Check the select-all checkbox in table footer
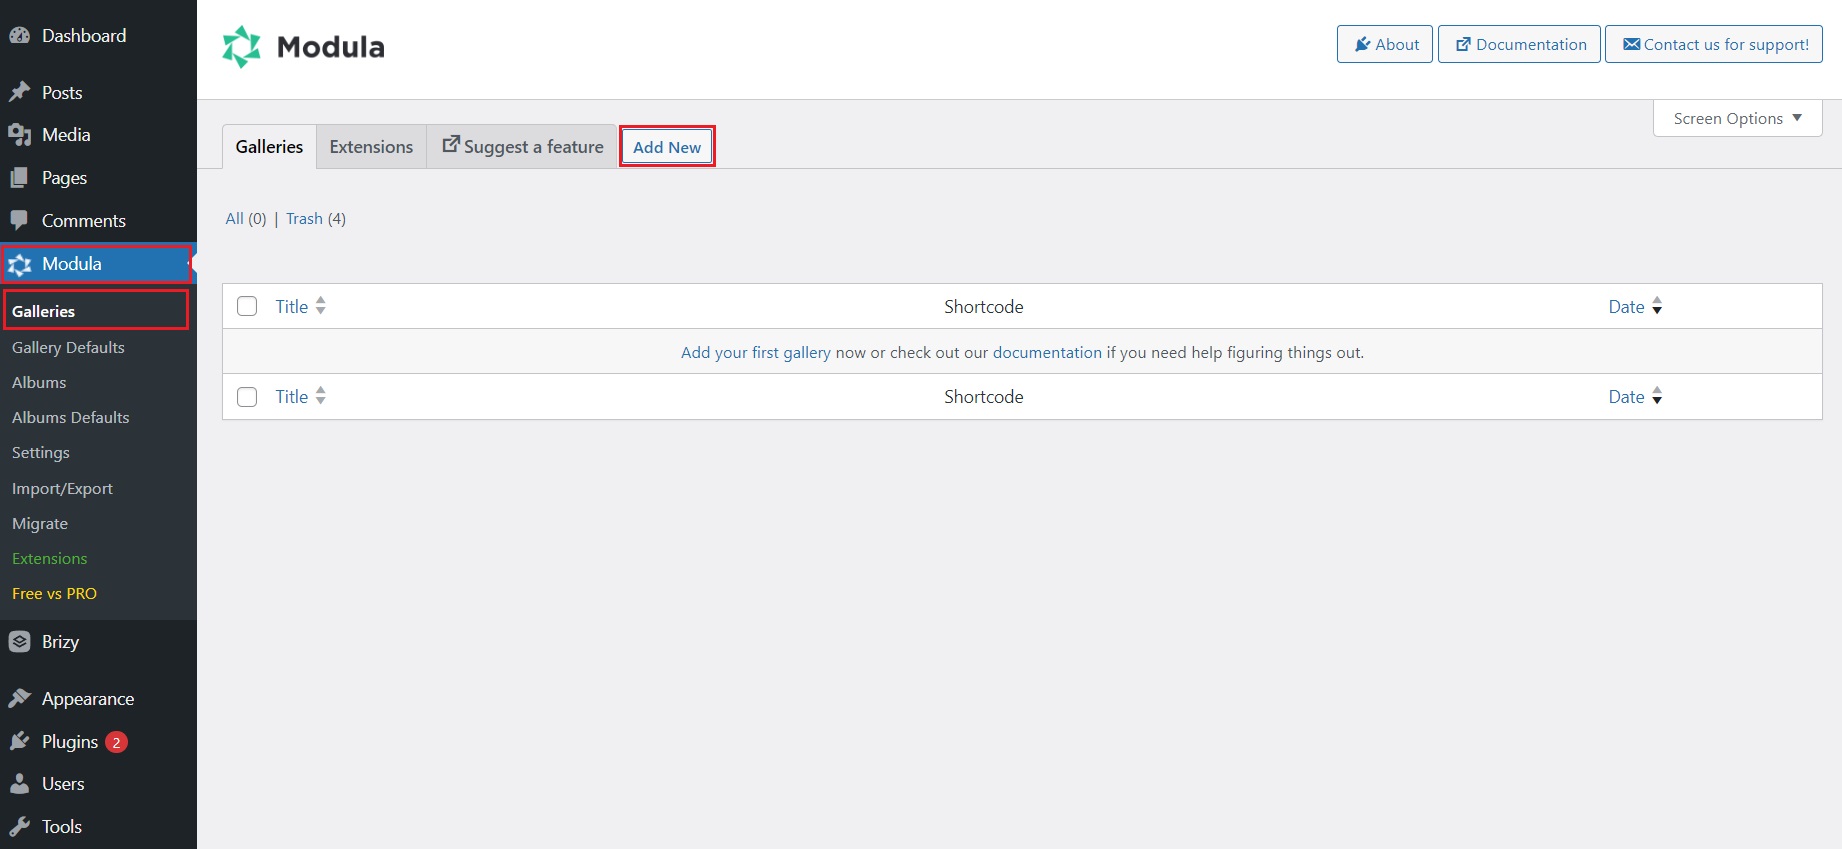The width and height of the screenshot is (1842, 849). [x=247, y=397]
